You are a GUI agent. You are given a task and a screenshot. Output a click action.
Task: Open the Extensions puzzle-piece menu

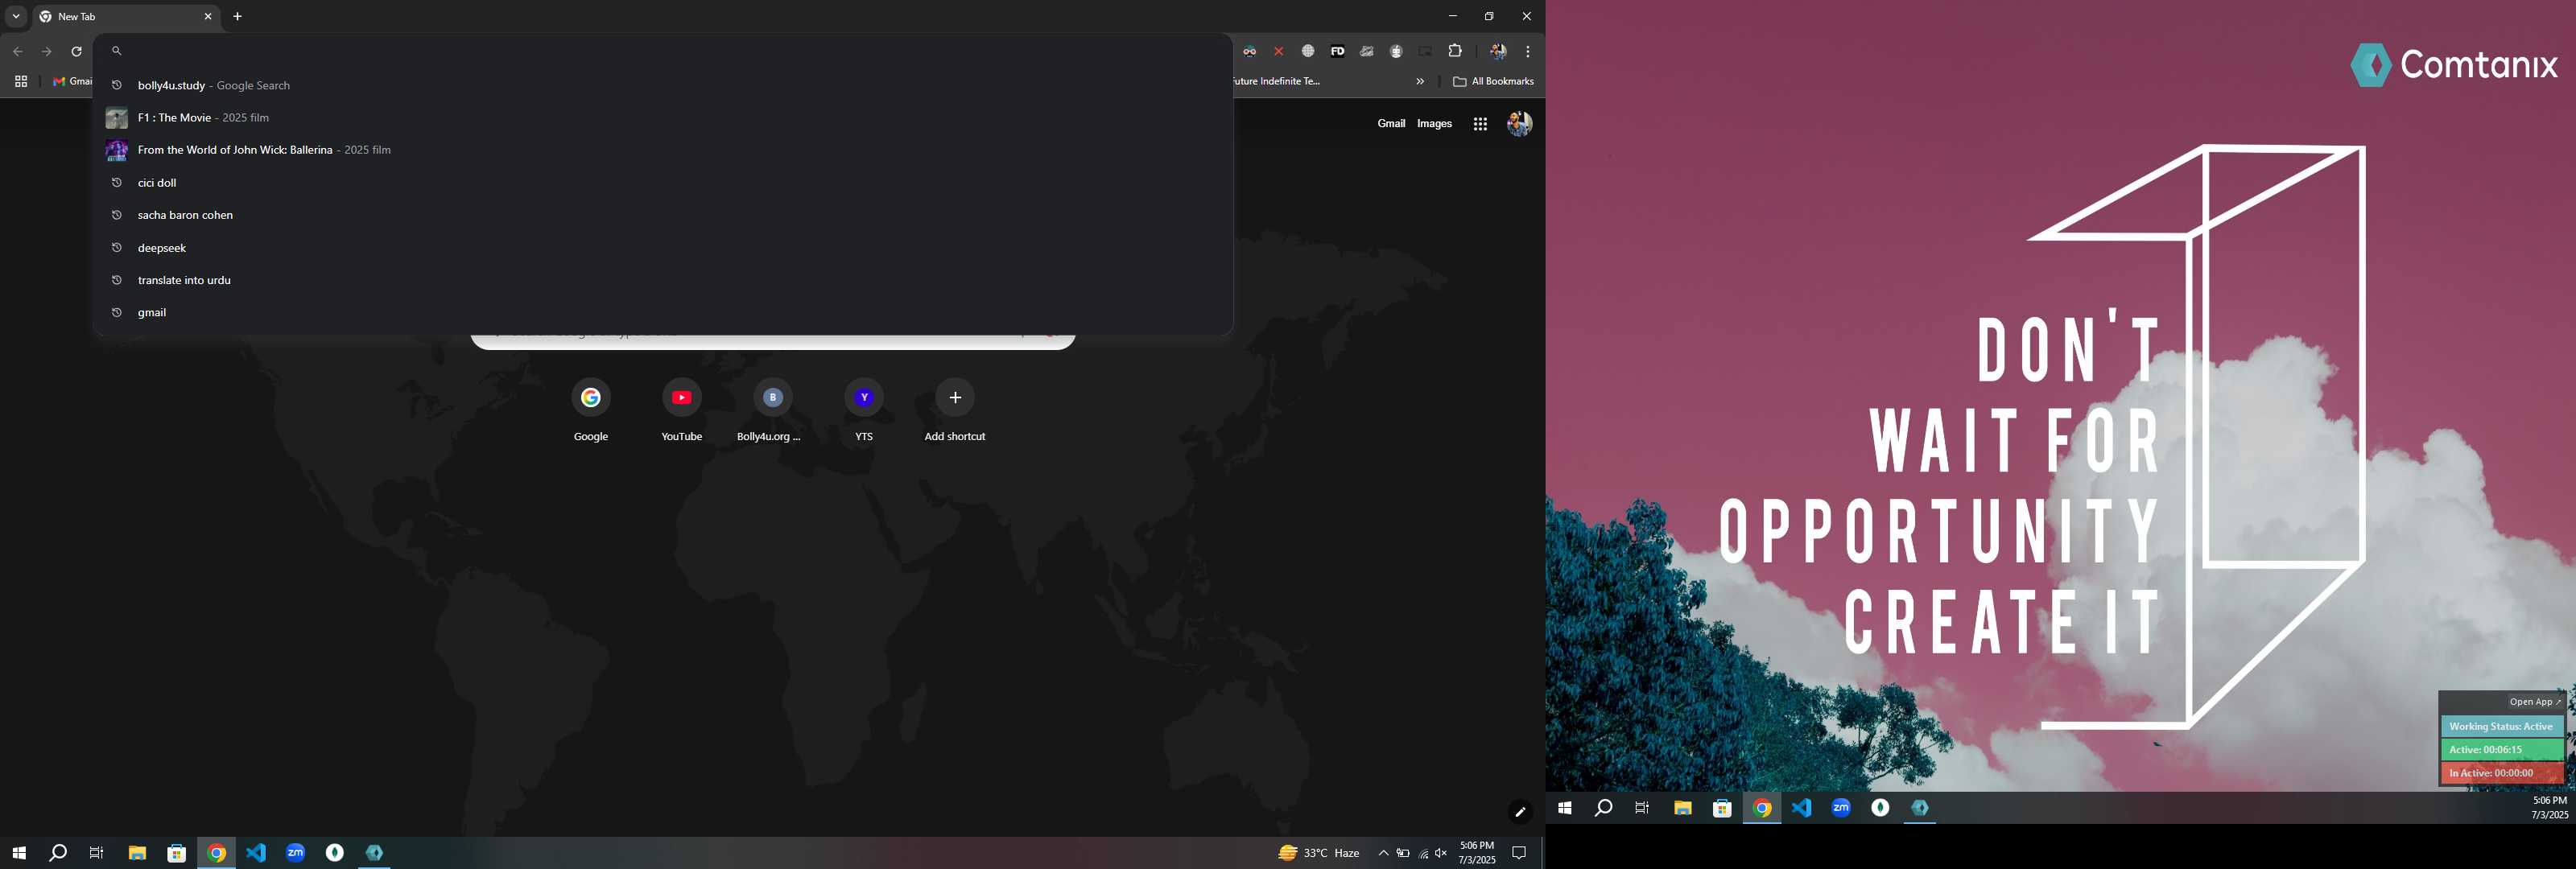point(1456,51)
